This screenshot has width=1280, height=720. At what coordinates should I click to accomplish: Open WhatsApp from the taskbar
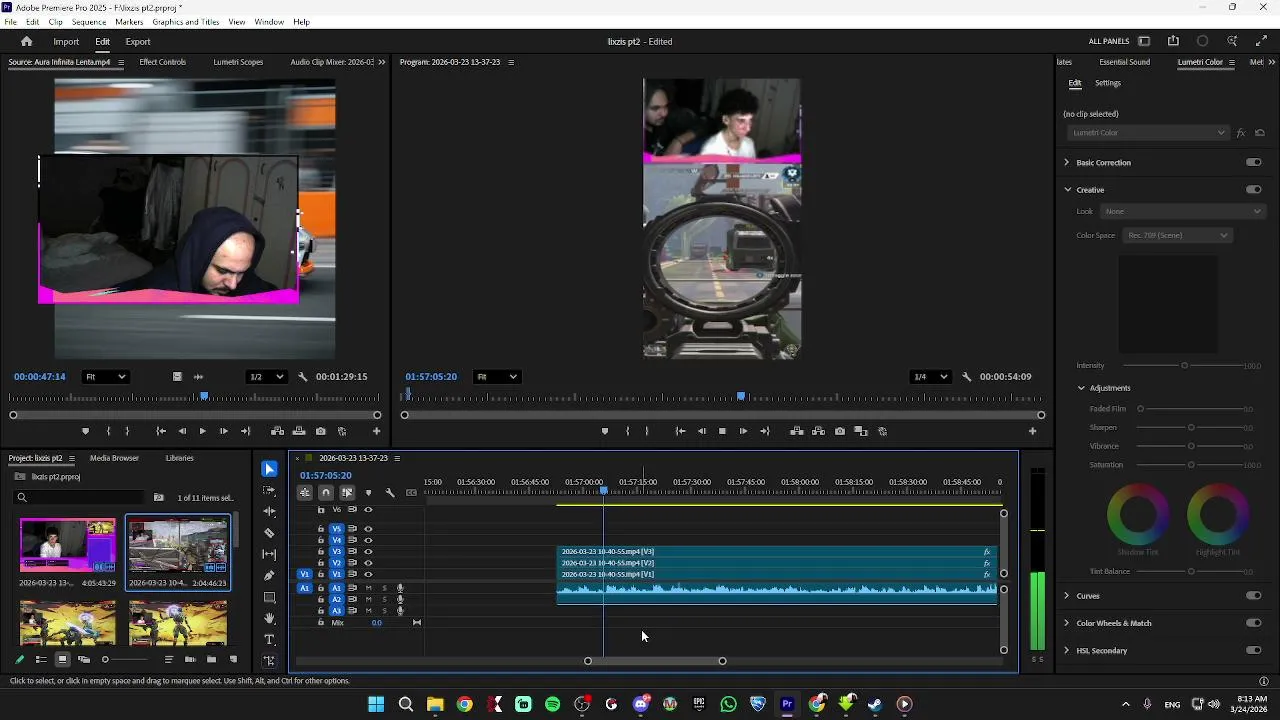728,704
